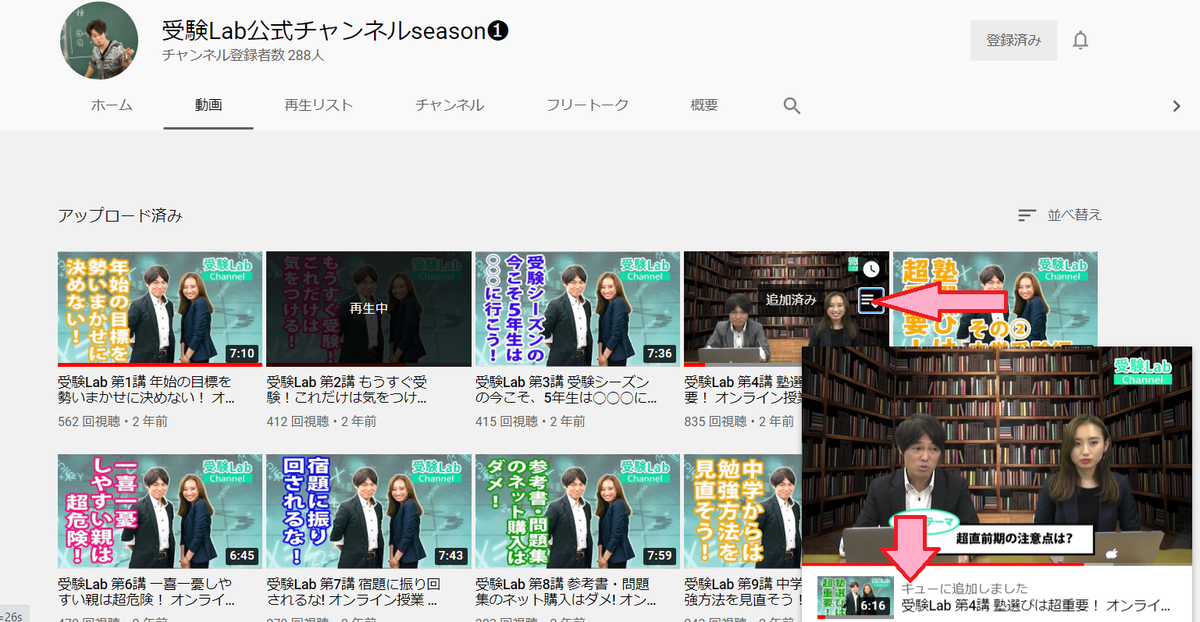Screen dimensions: 1200x622
Task: Click the add-to-queue icon on the 第4講 thumbnail
Action: [x=872, y=299]
